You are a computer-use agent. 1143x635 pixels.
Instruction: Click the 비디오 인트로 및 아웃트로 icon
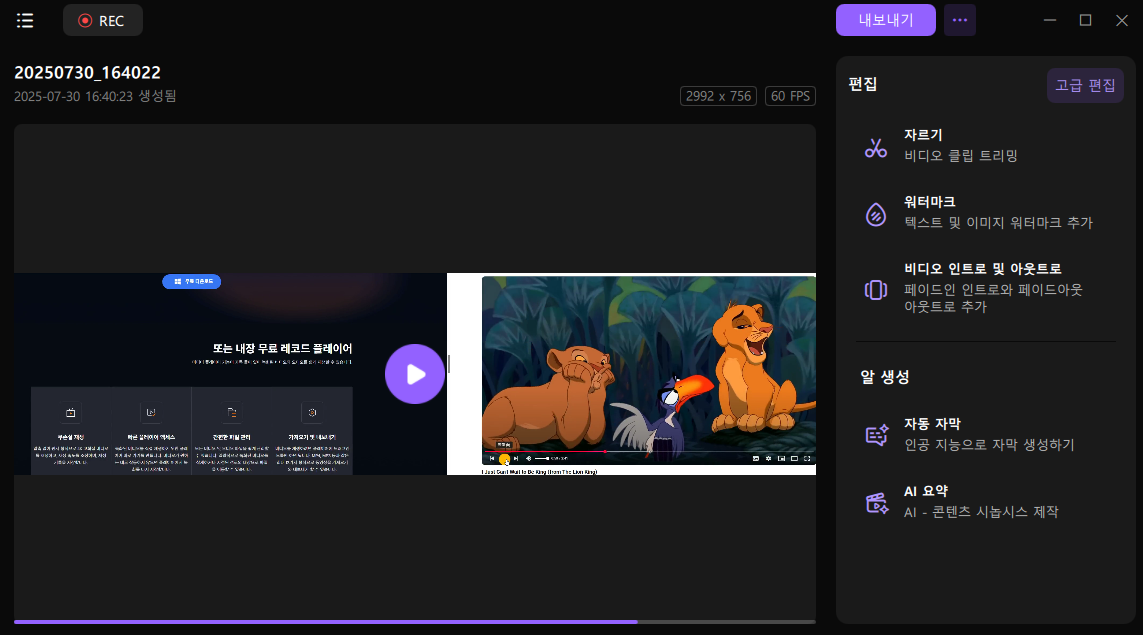(x=876, y=290)
